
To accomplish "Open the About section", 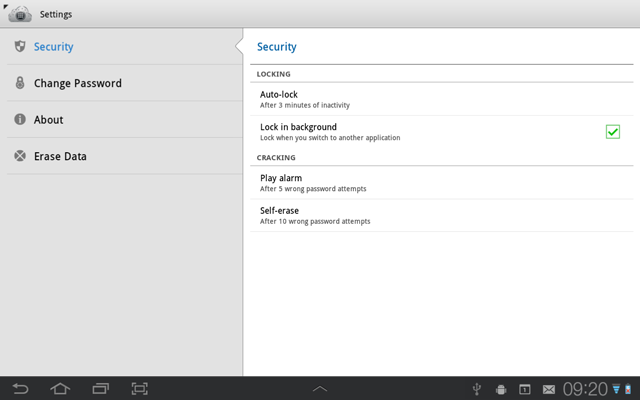I will [125, 119].
